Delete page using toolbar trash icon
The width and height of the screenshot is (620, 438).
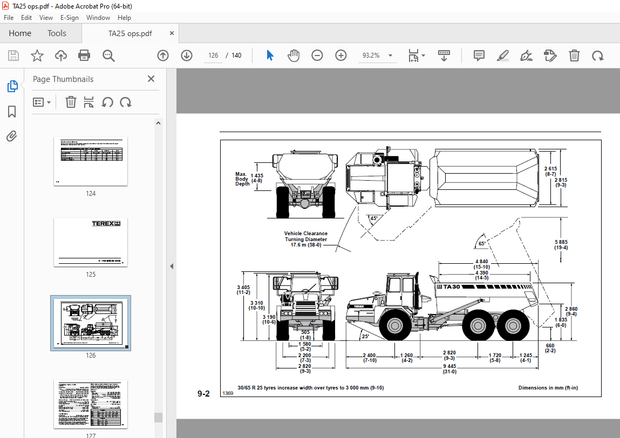574,56
